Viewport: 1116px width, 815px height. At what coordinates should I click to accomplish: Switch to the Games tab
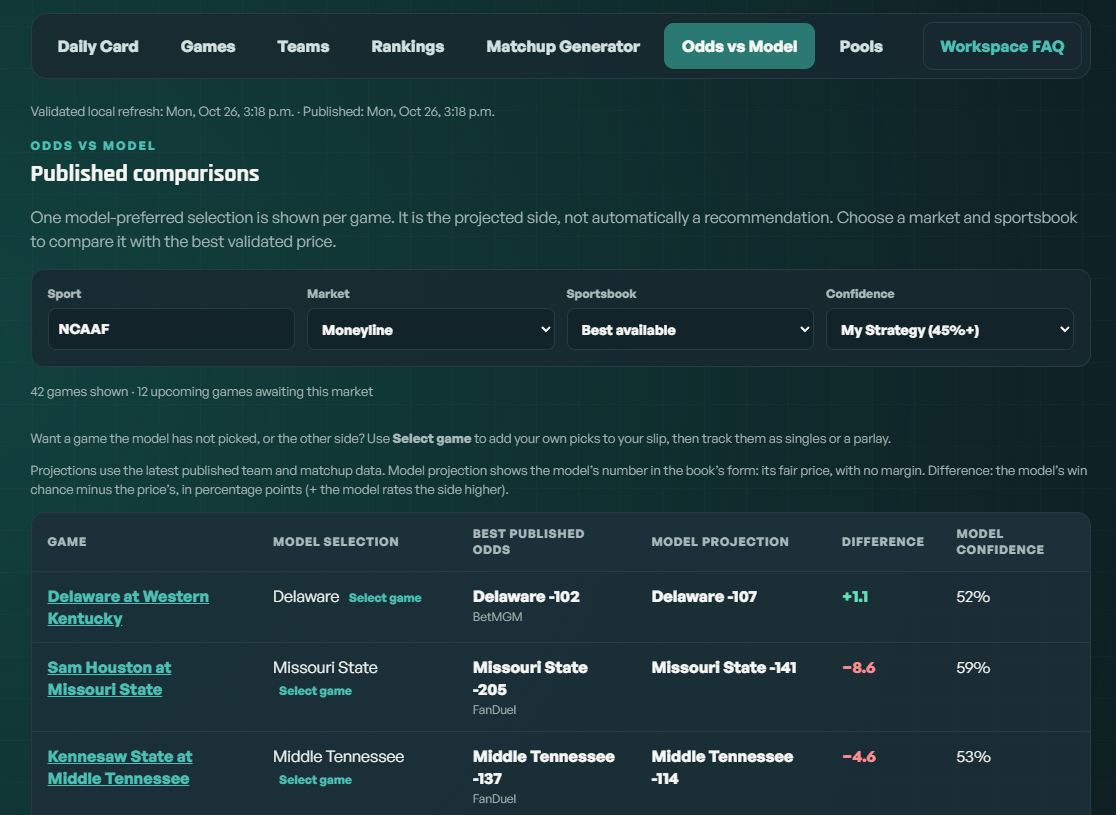click(208, 46)
